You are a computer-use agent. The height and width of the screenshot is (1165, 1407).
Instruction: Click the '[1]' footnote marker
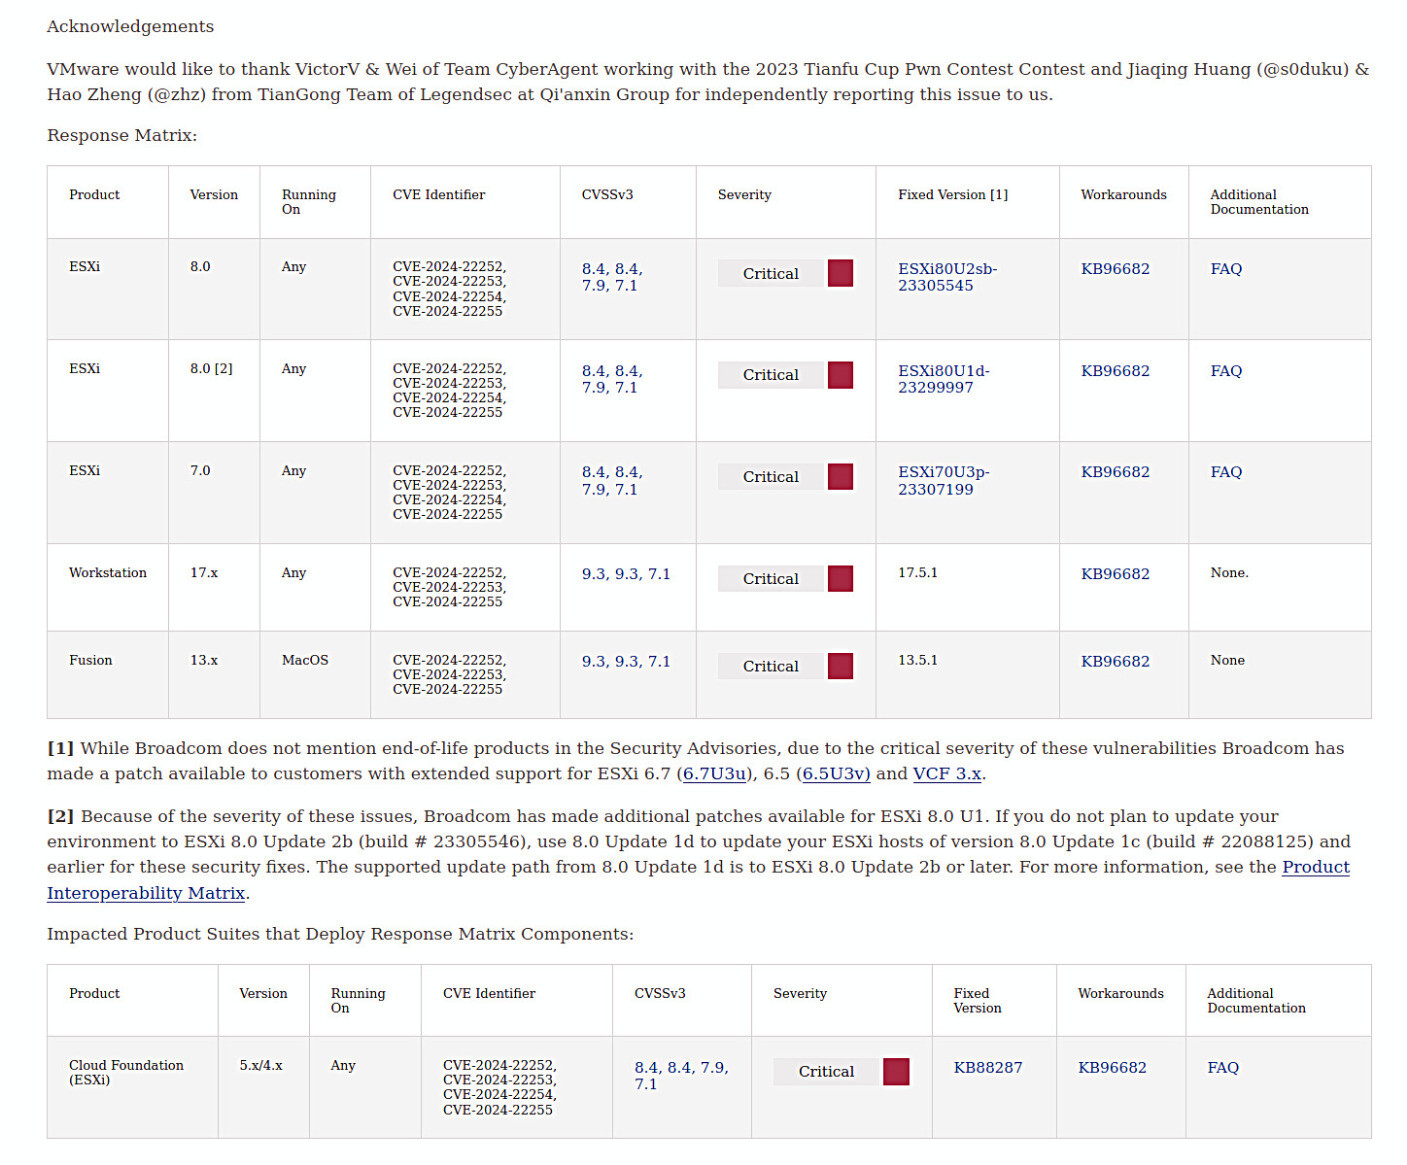coord(60,749)
